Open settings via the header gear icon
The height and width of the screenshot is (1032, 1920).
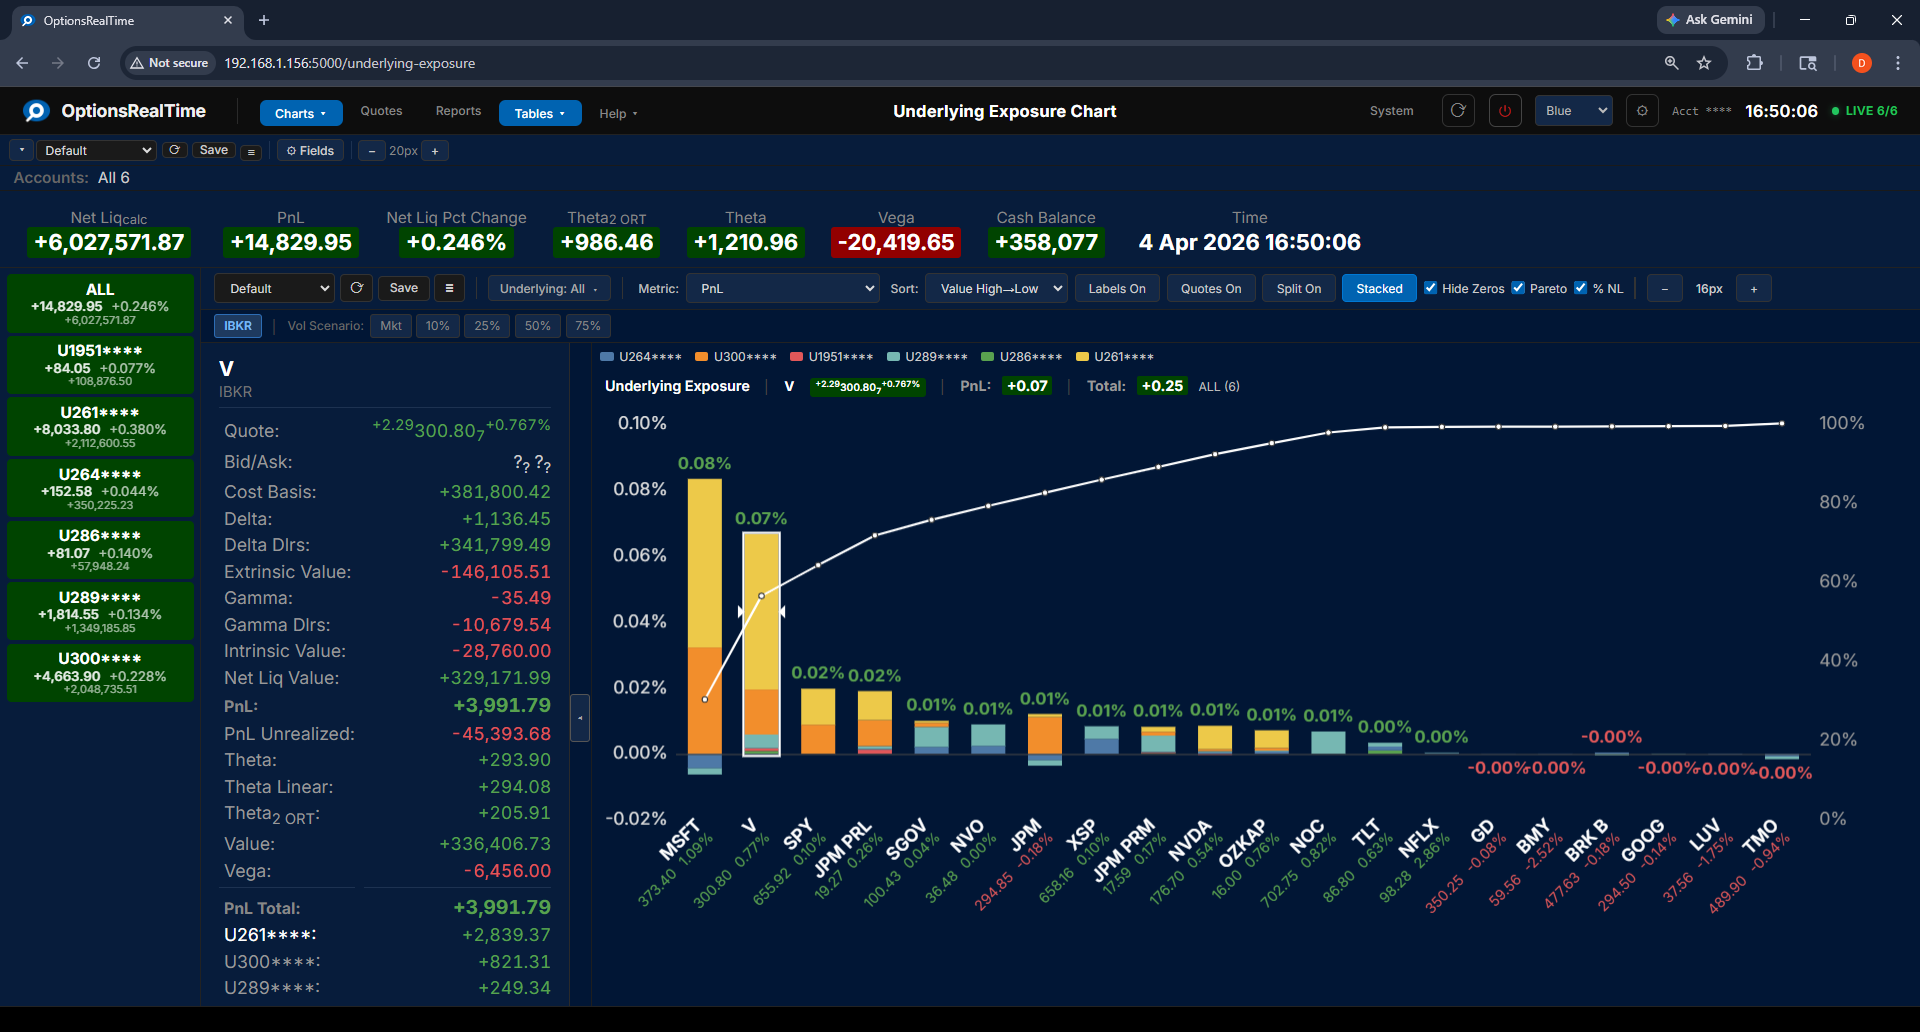tap(1642, 111)
